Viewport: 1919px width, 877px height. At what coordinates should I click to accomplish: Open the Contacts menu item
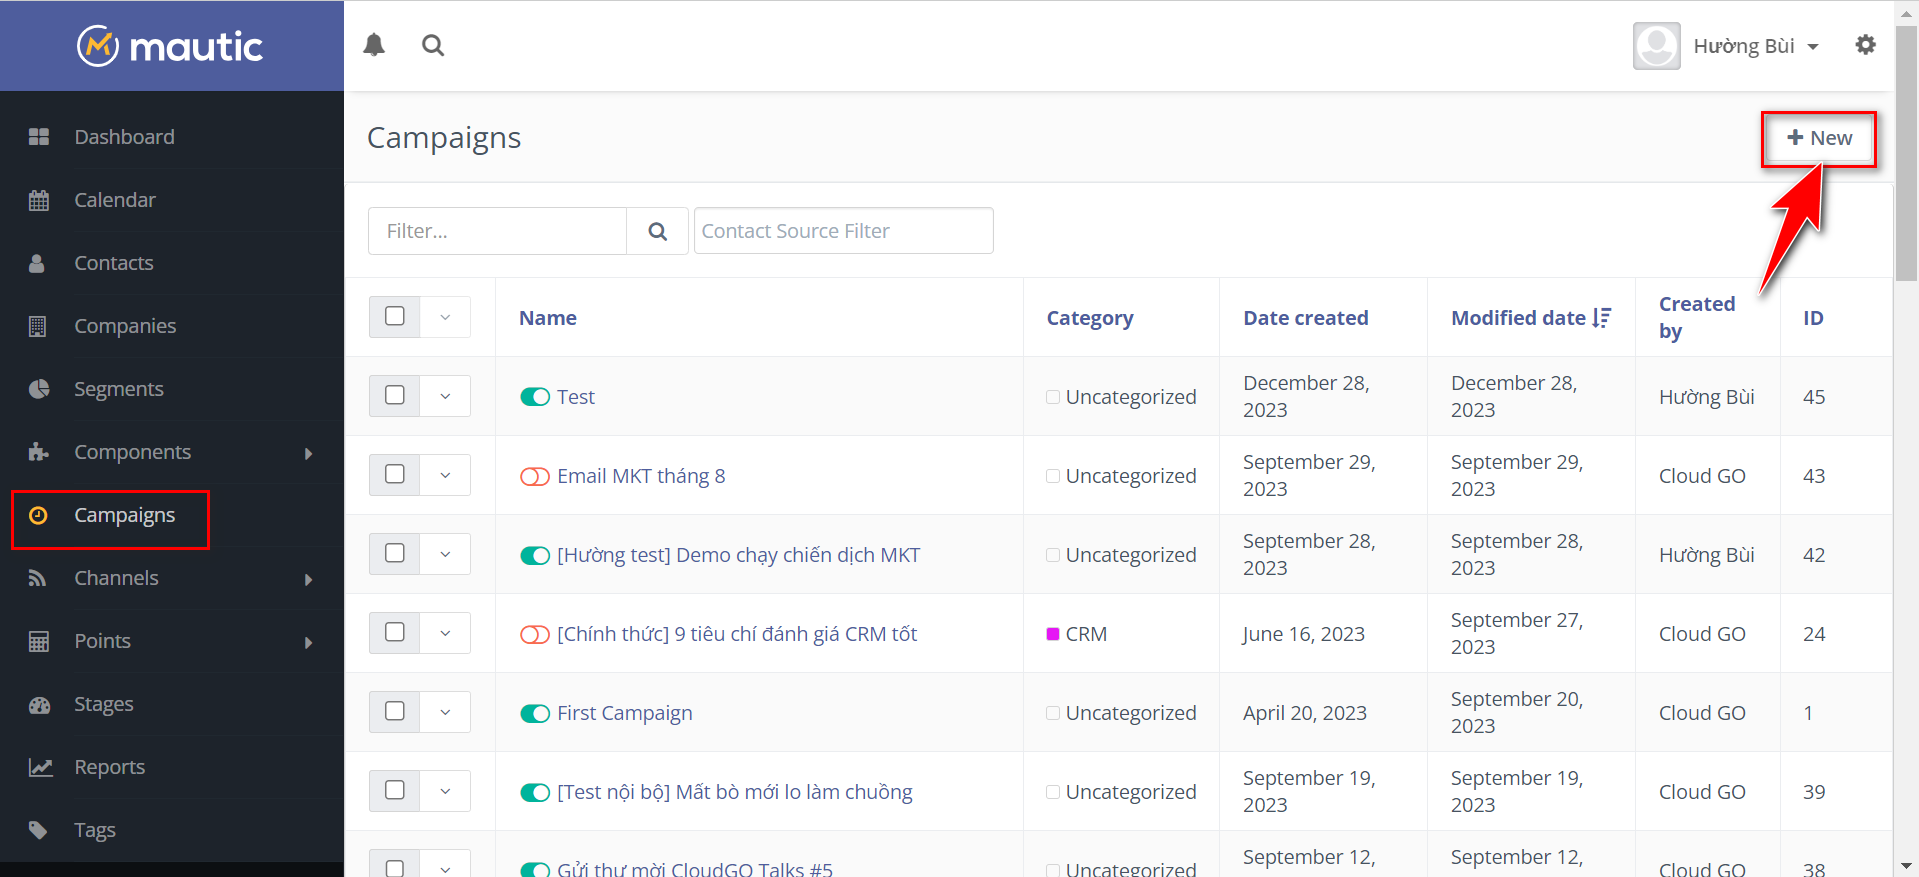[x=114, y=263]
